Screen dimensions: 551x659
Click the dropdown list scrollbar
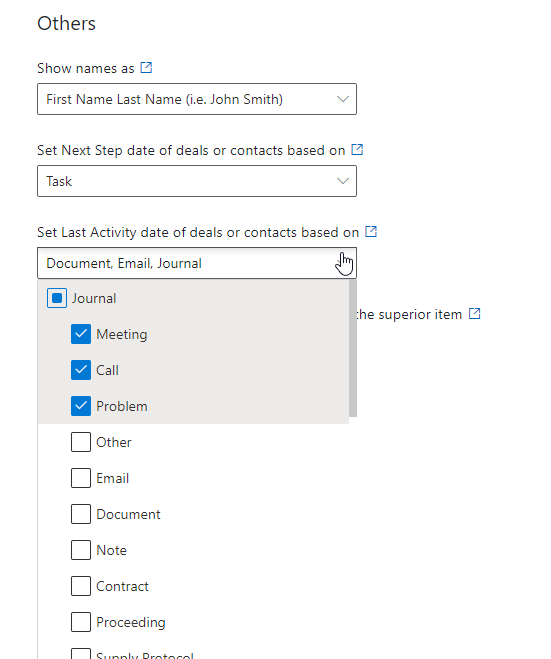(353, 348)
